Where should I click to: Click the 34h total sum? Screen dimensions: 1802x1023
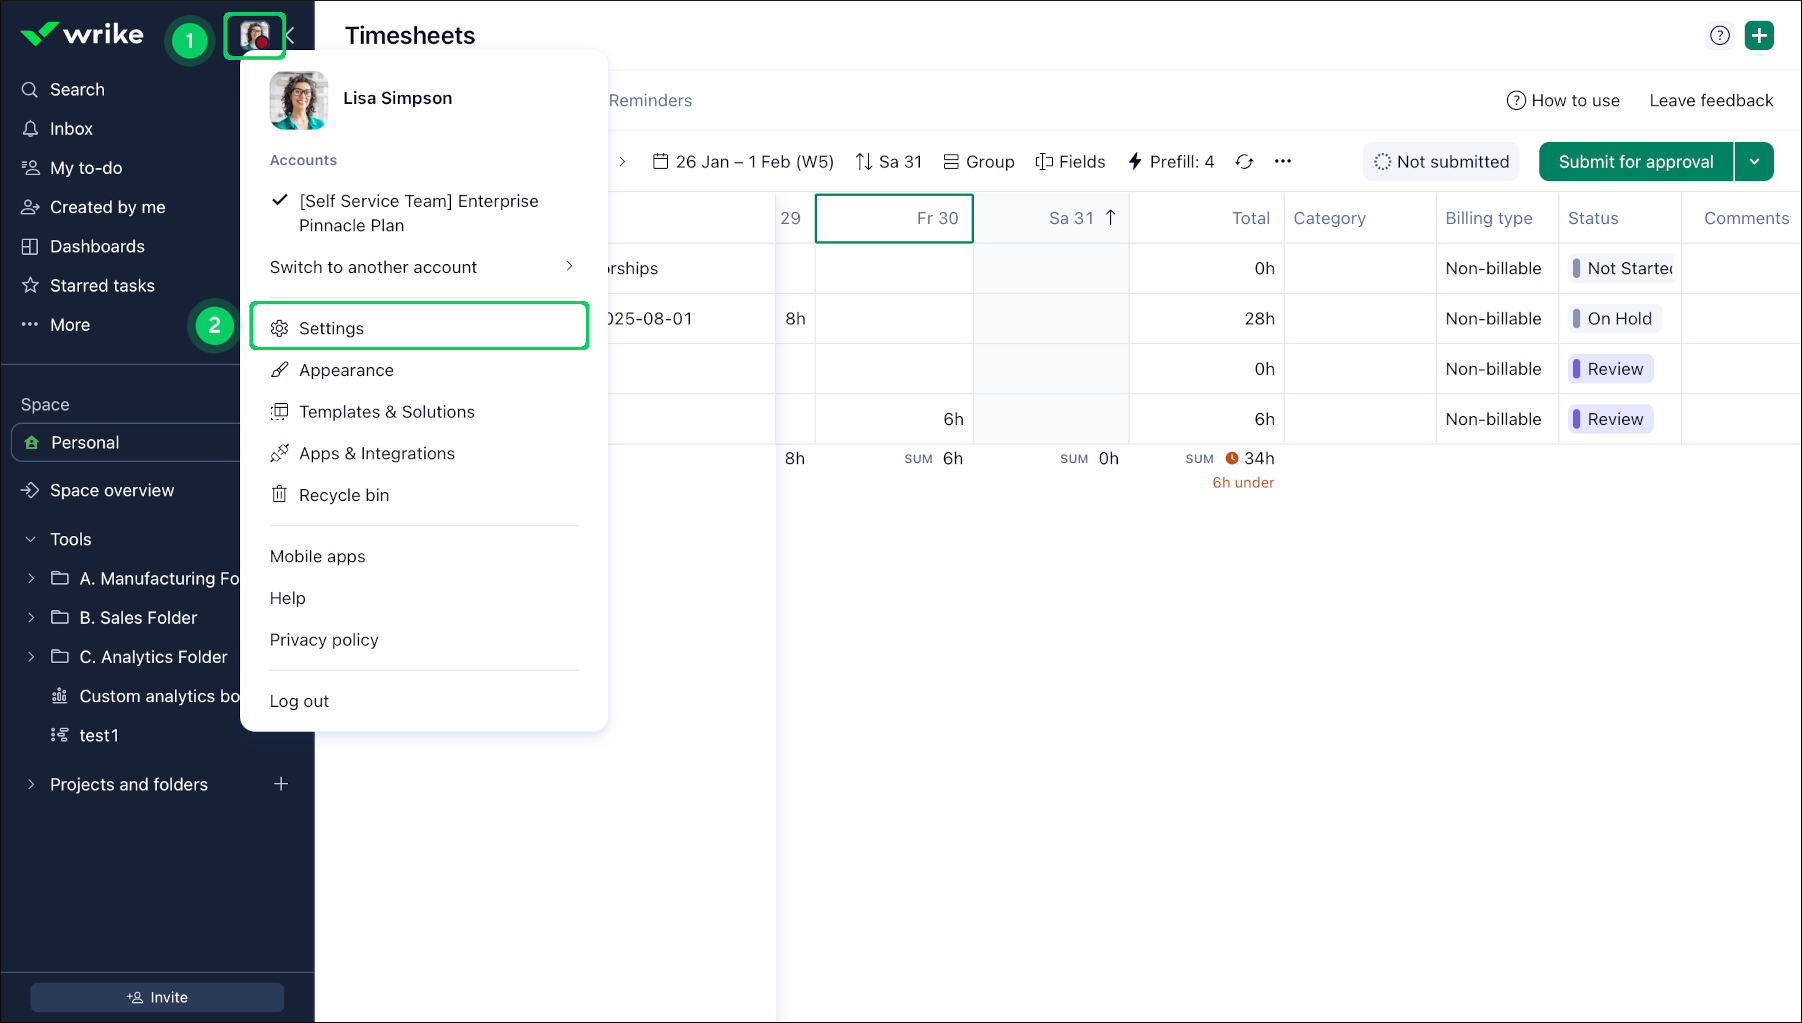point(1258,458)
